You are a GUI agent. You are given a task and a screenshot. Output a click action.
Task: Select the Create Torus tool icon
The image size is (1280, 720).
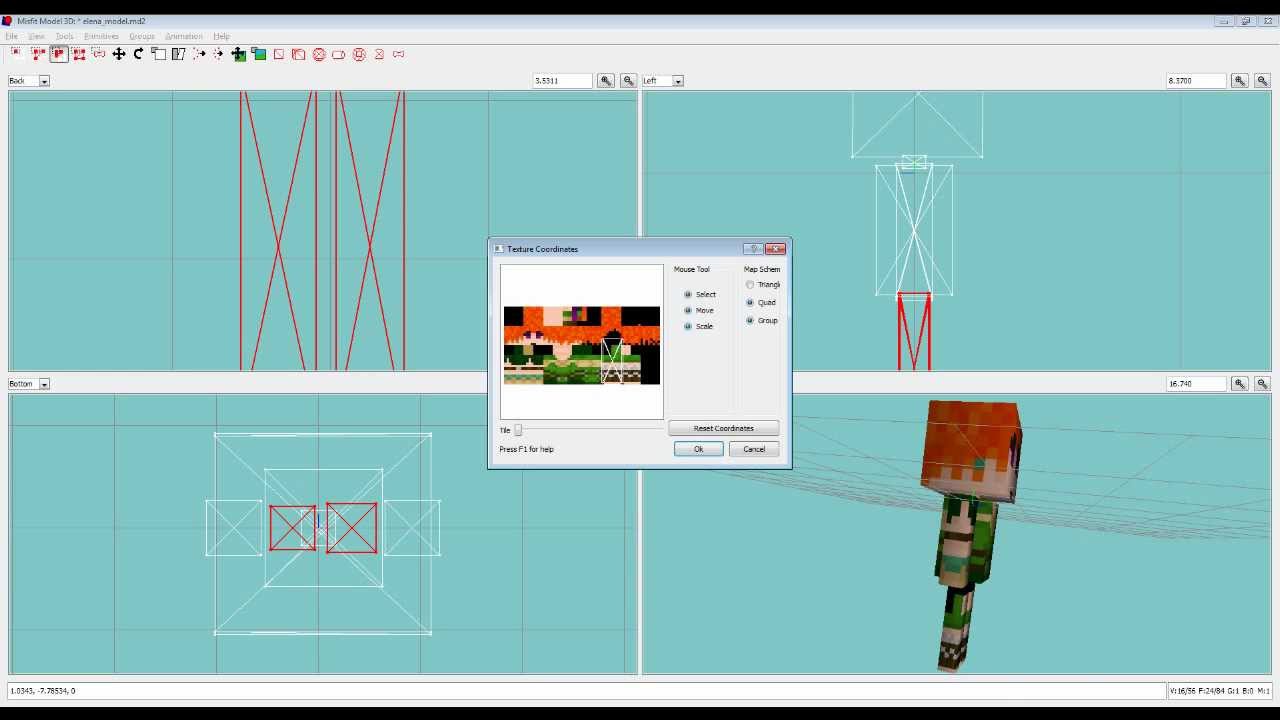358,54
